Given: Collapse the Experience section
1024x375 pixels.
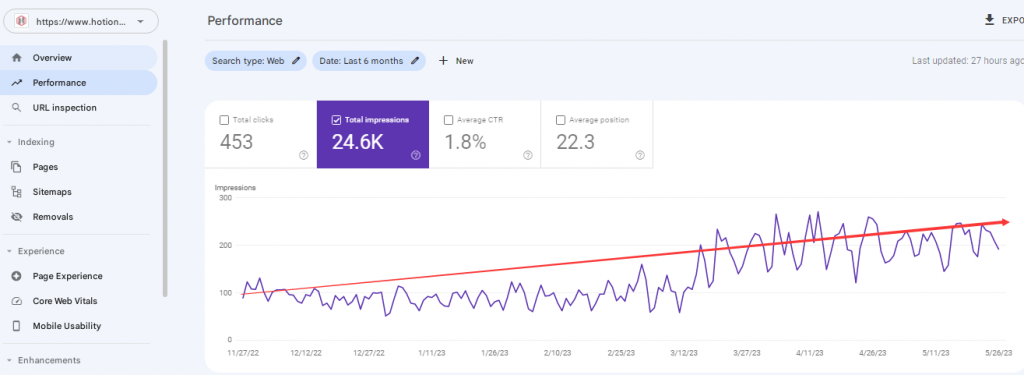Looking at the screenshot, I should (x=9, y=251).
